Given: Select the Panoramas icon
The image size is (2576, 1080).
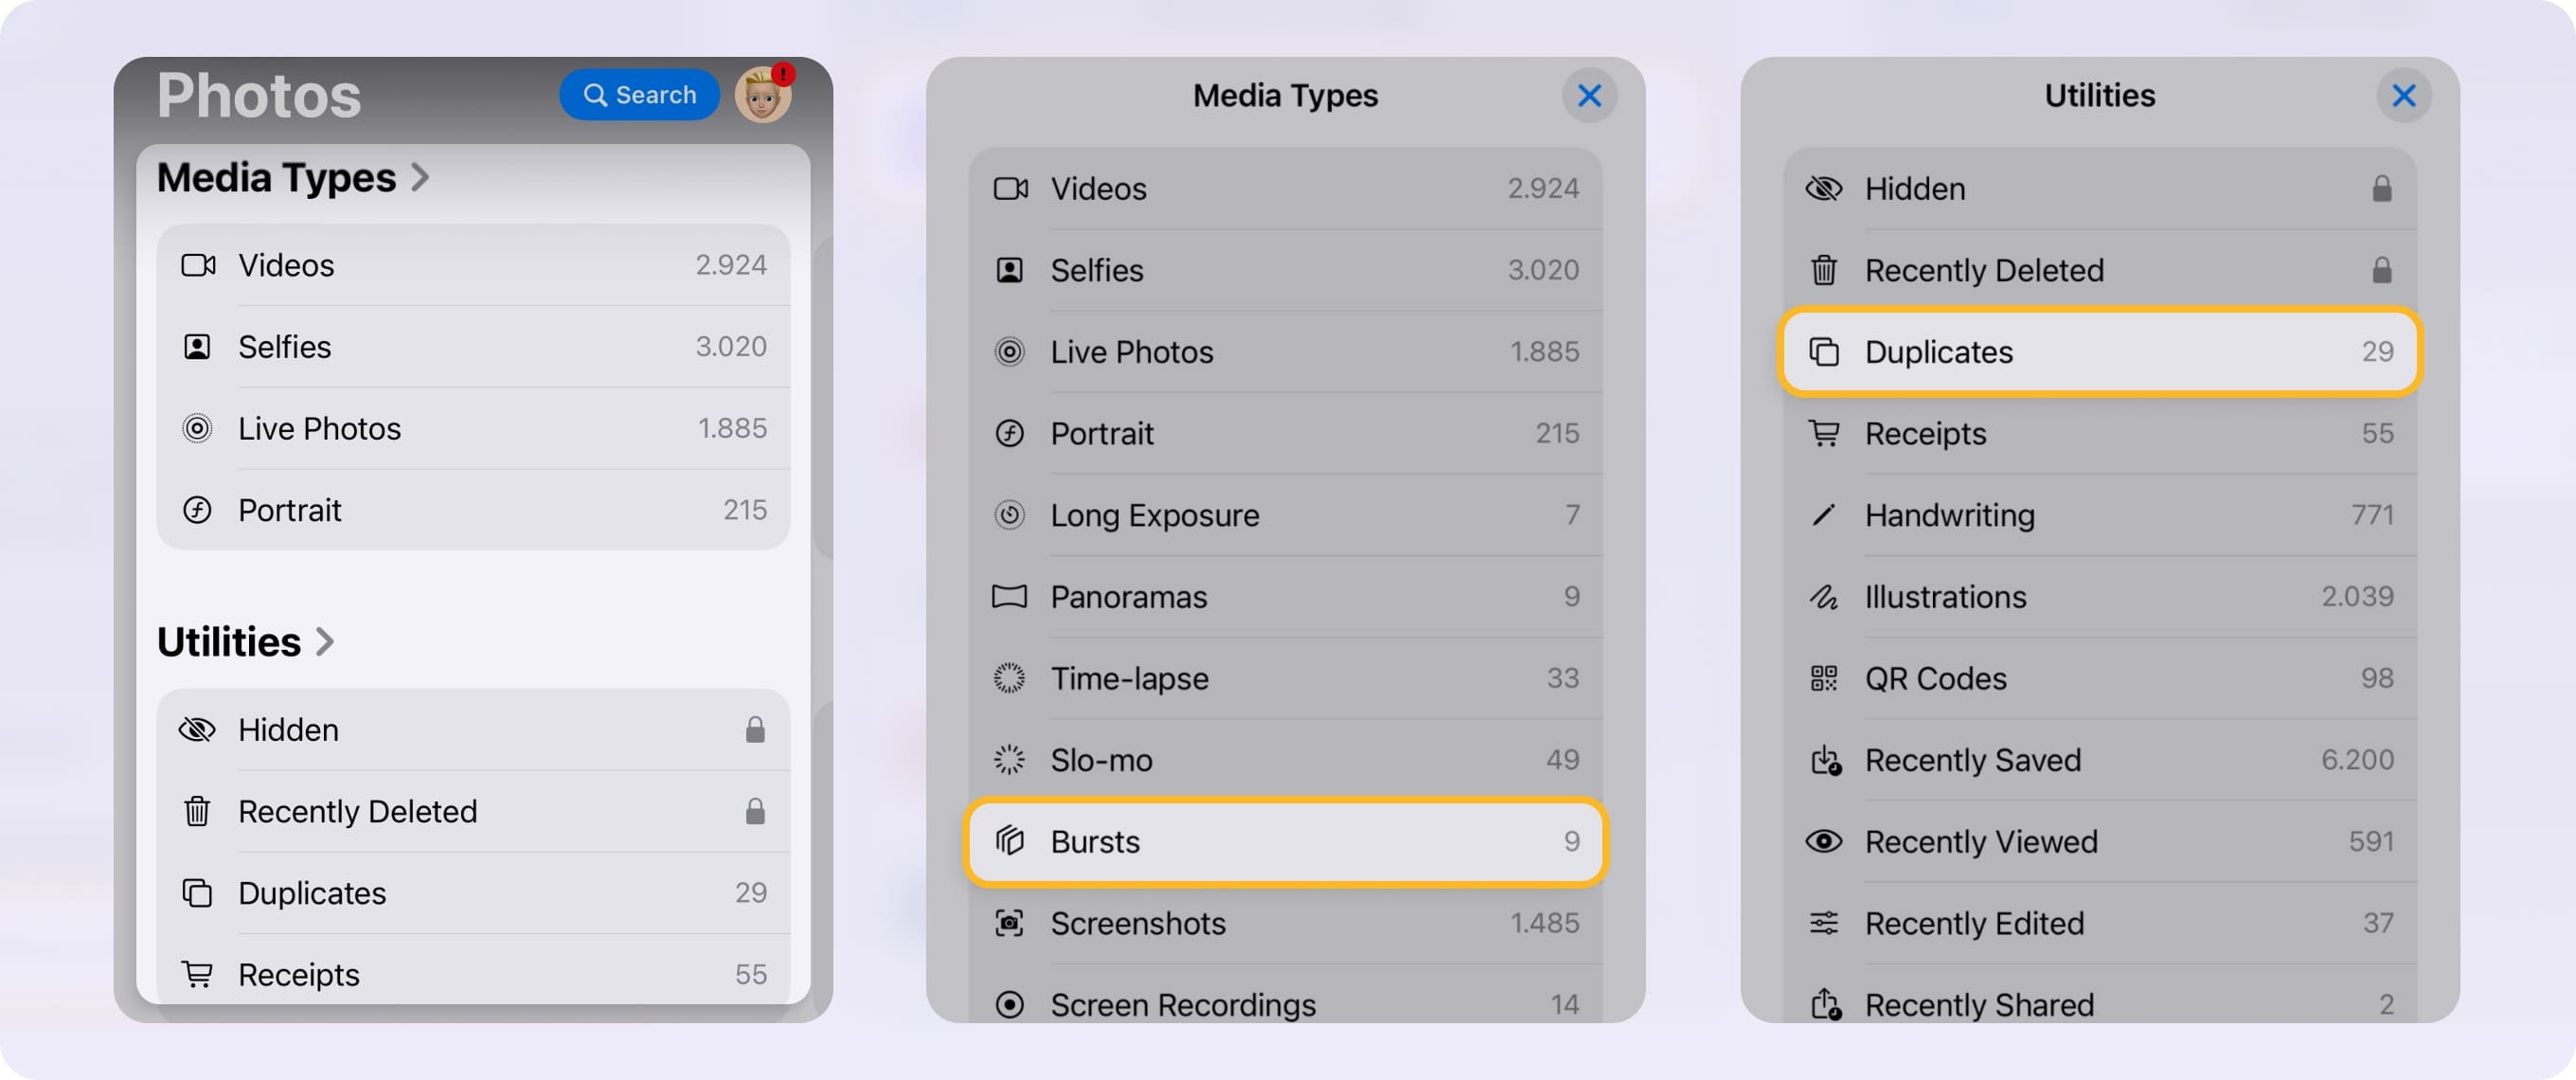Looking at the screenshot, I should [1010, 596].
